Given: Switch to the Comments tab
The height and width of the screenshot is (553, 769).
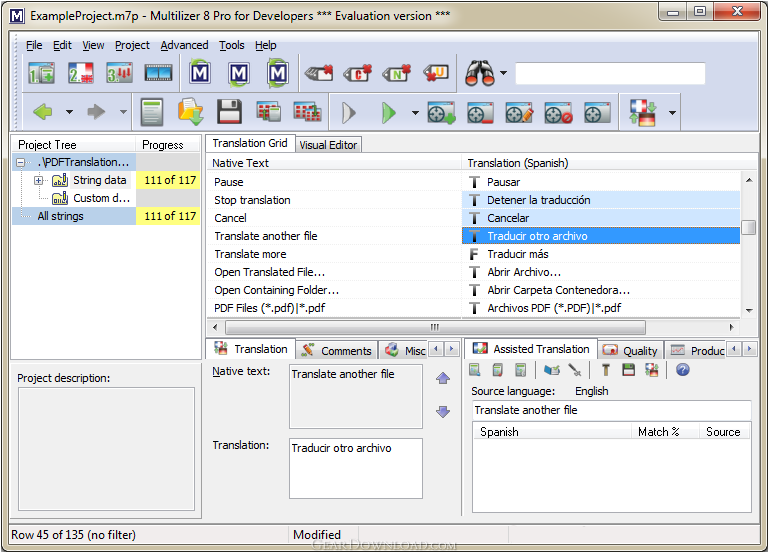Looking at the screenshot, I should [336, 351].
